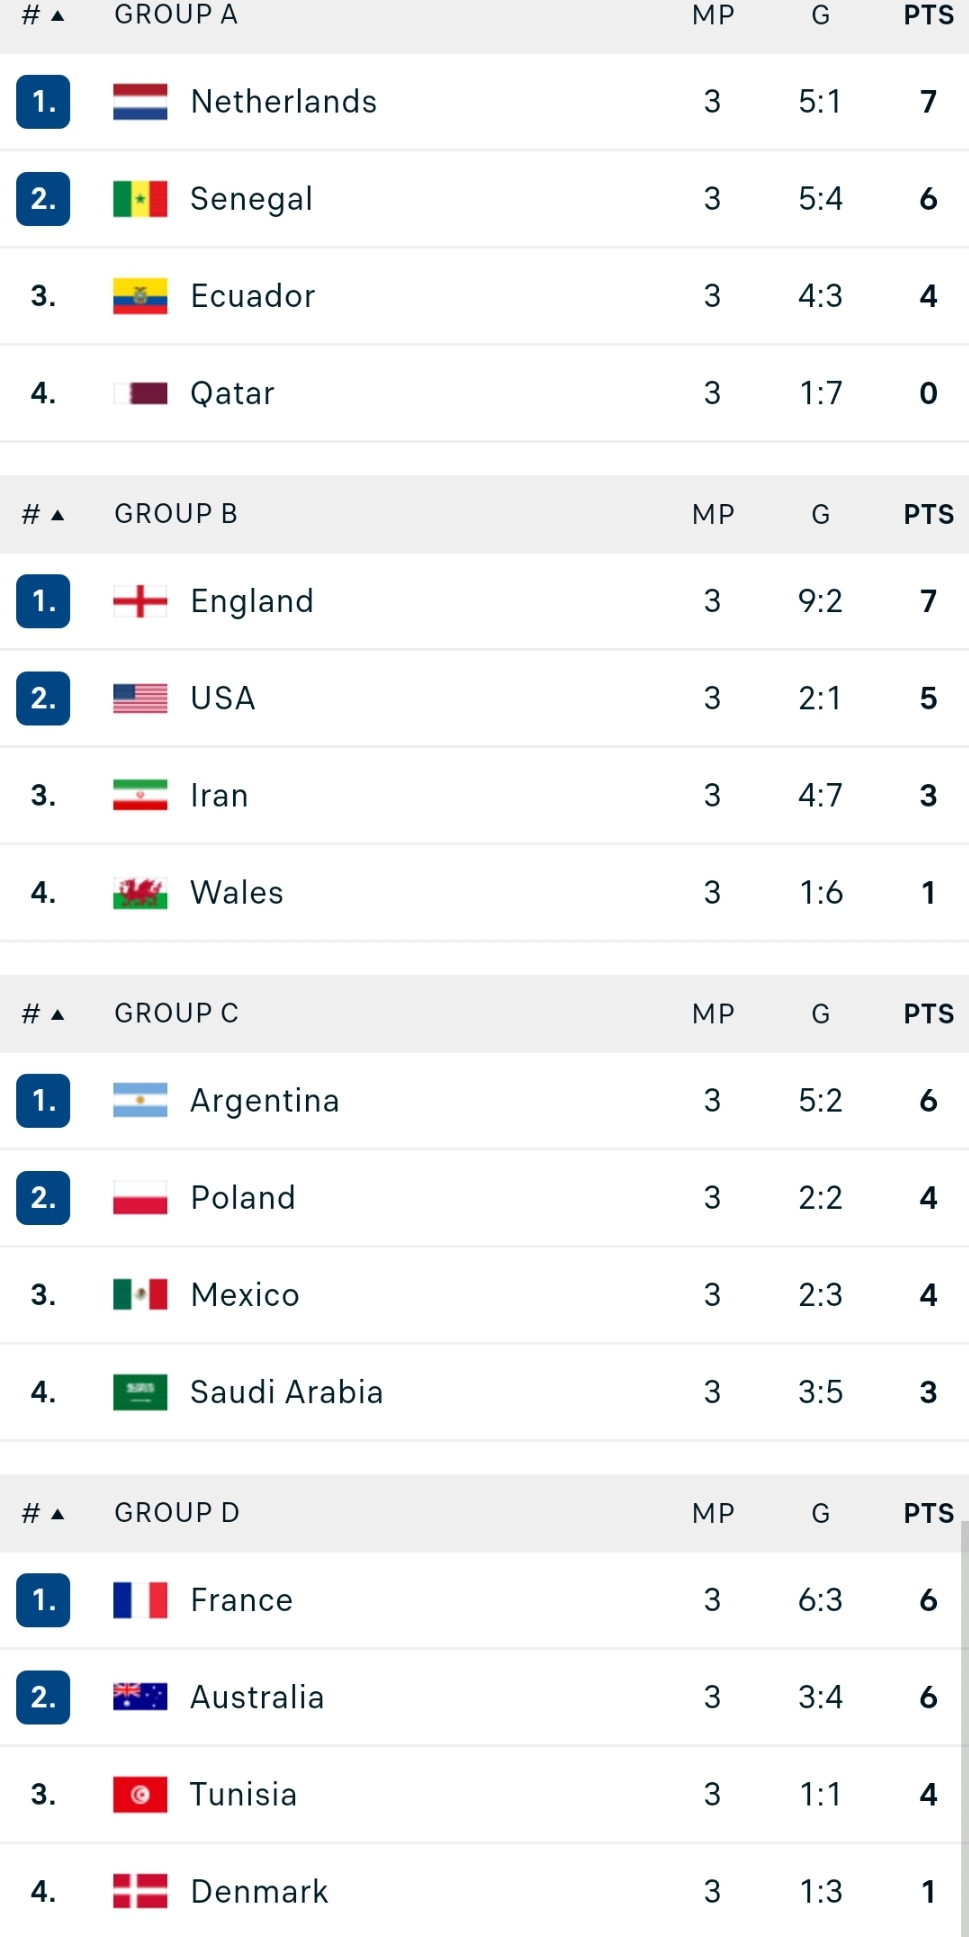Sort Group B by MP column

(x=713, y=515)
